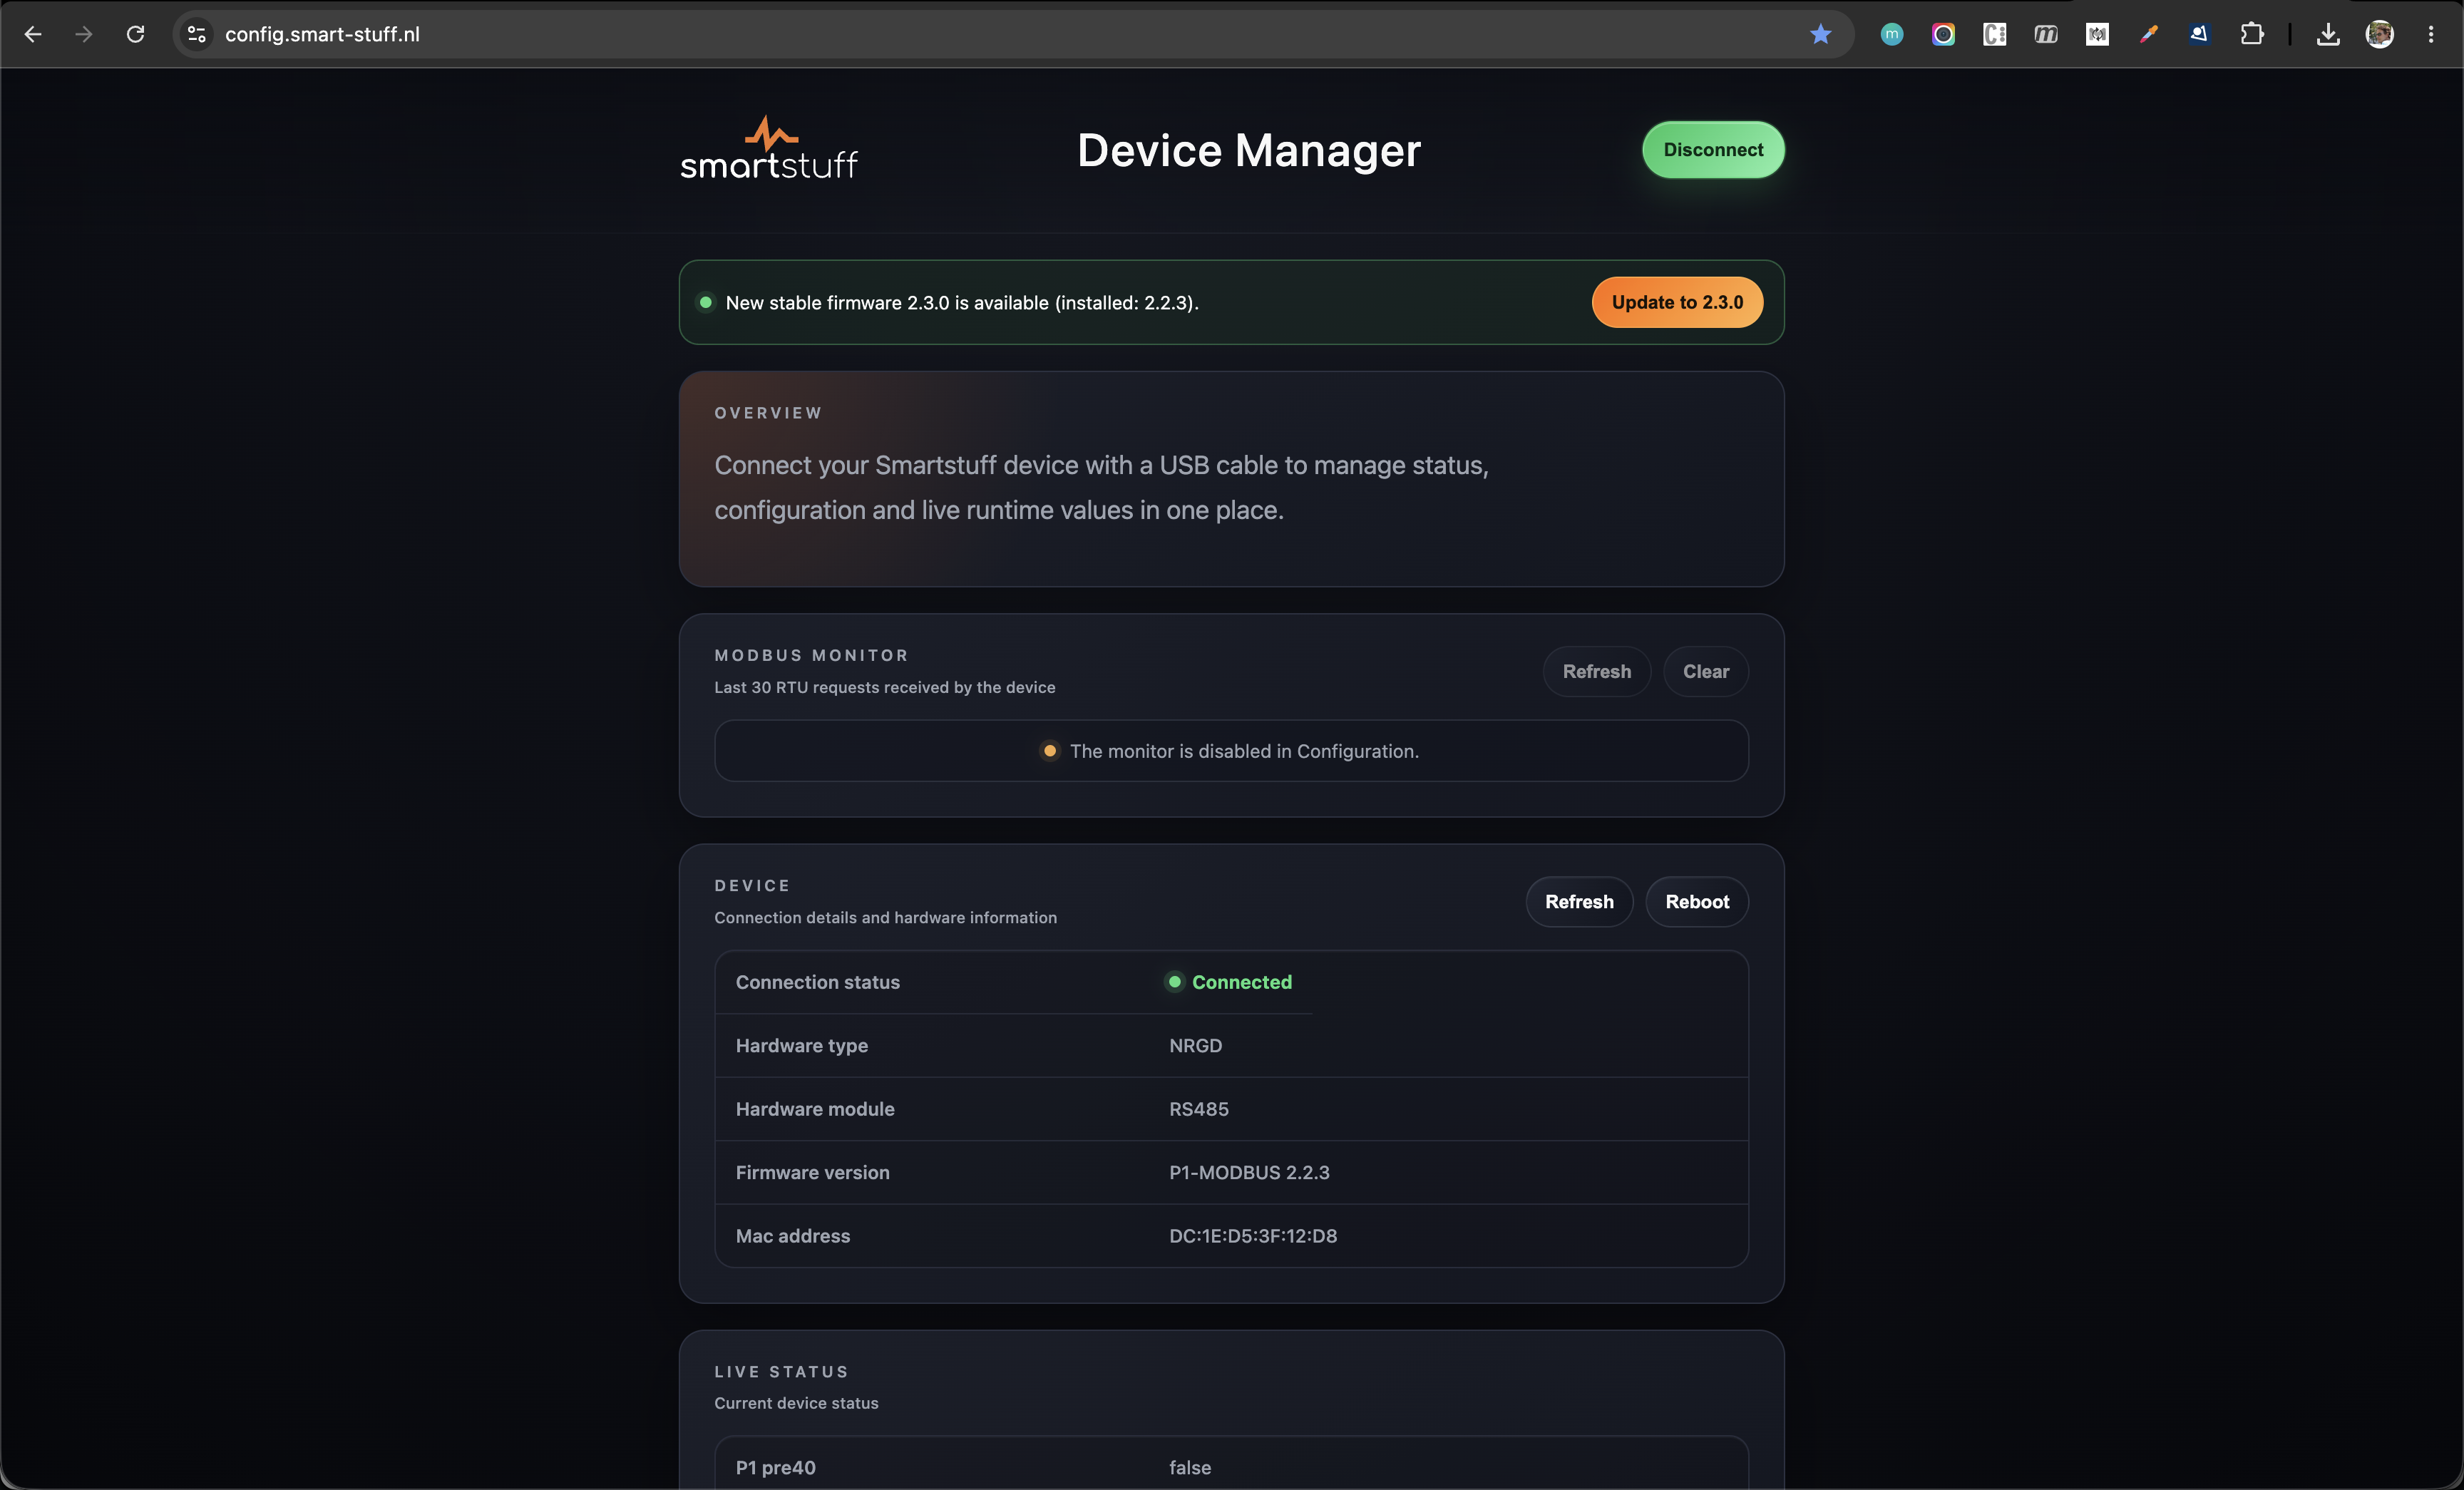This screenshot has height=1490, width=2464.
Task: Click 'Last 30 RTU requests' subtitle
Action: click(884, 687)
